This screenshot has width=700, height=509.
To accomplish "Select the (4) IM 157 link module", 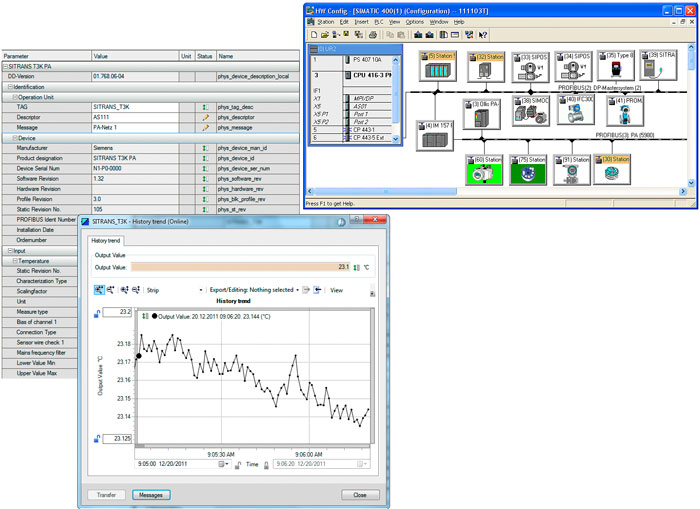I will [435, 135].
